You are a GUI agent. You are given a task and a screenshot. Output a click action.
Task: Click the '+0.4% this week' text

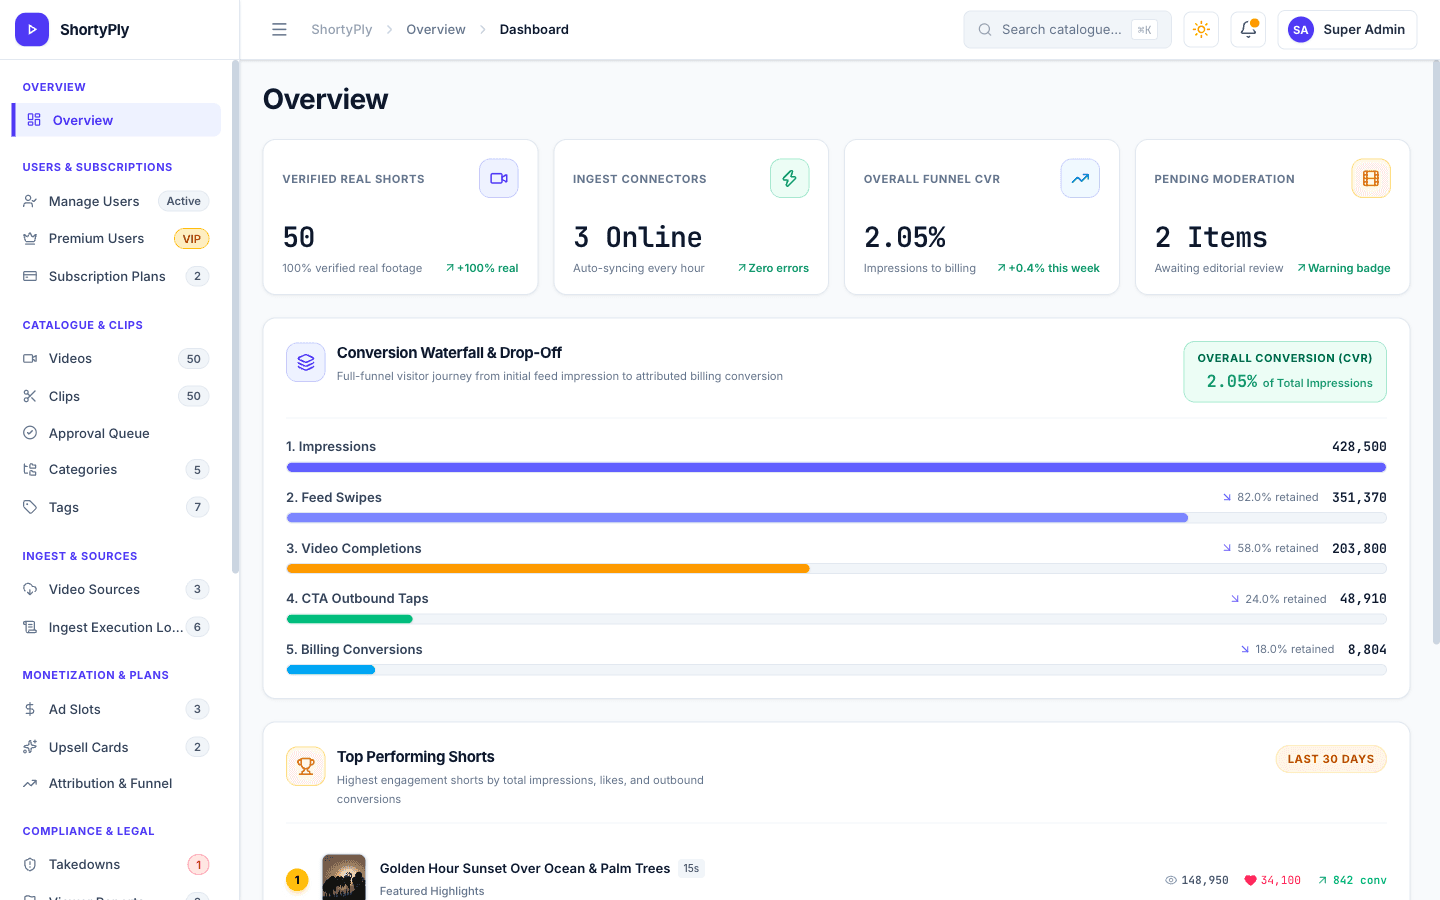pos(1054,268)
